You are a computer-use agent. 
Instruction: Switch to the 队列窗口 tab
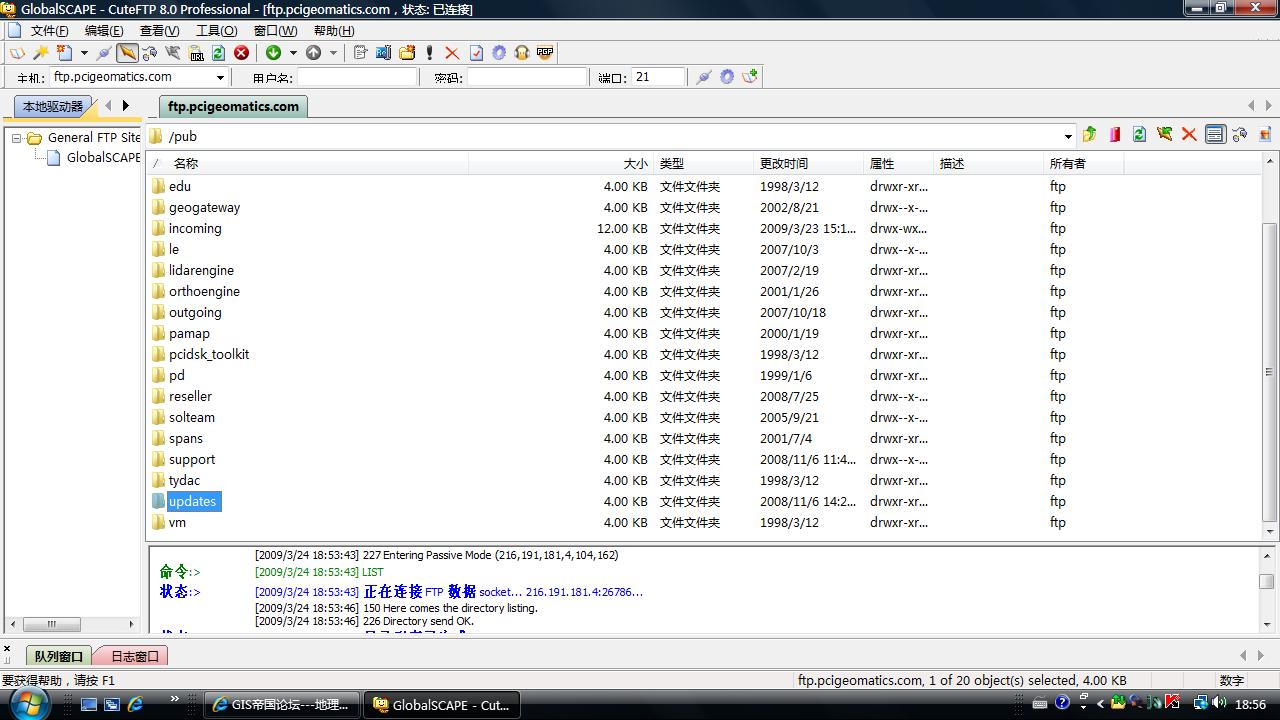[x=58, y=656]
